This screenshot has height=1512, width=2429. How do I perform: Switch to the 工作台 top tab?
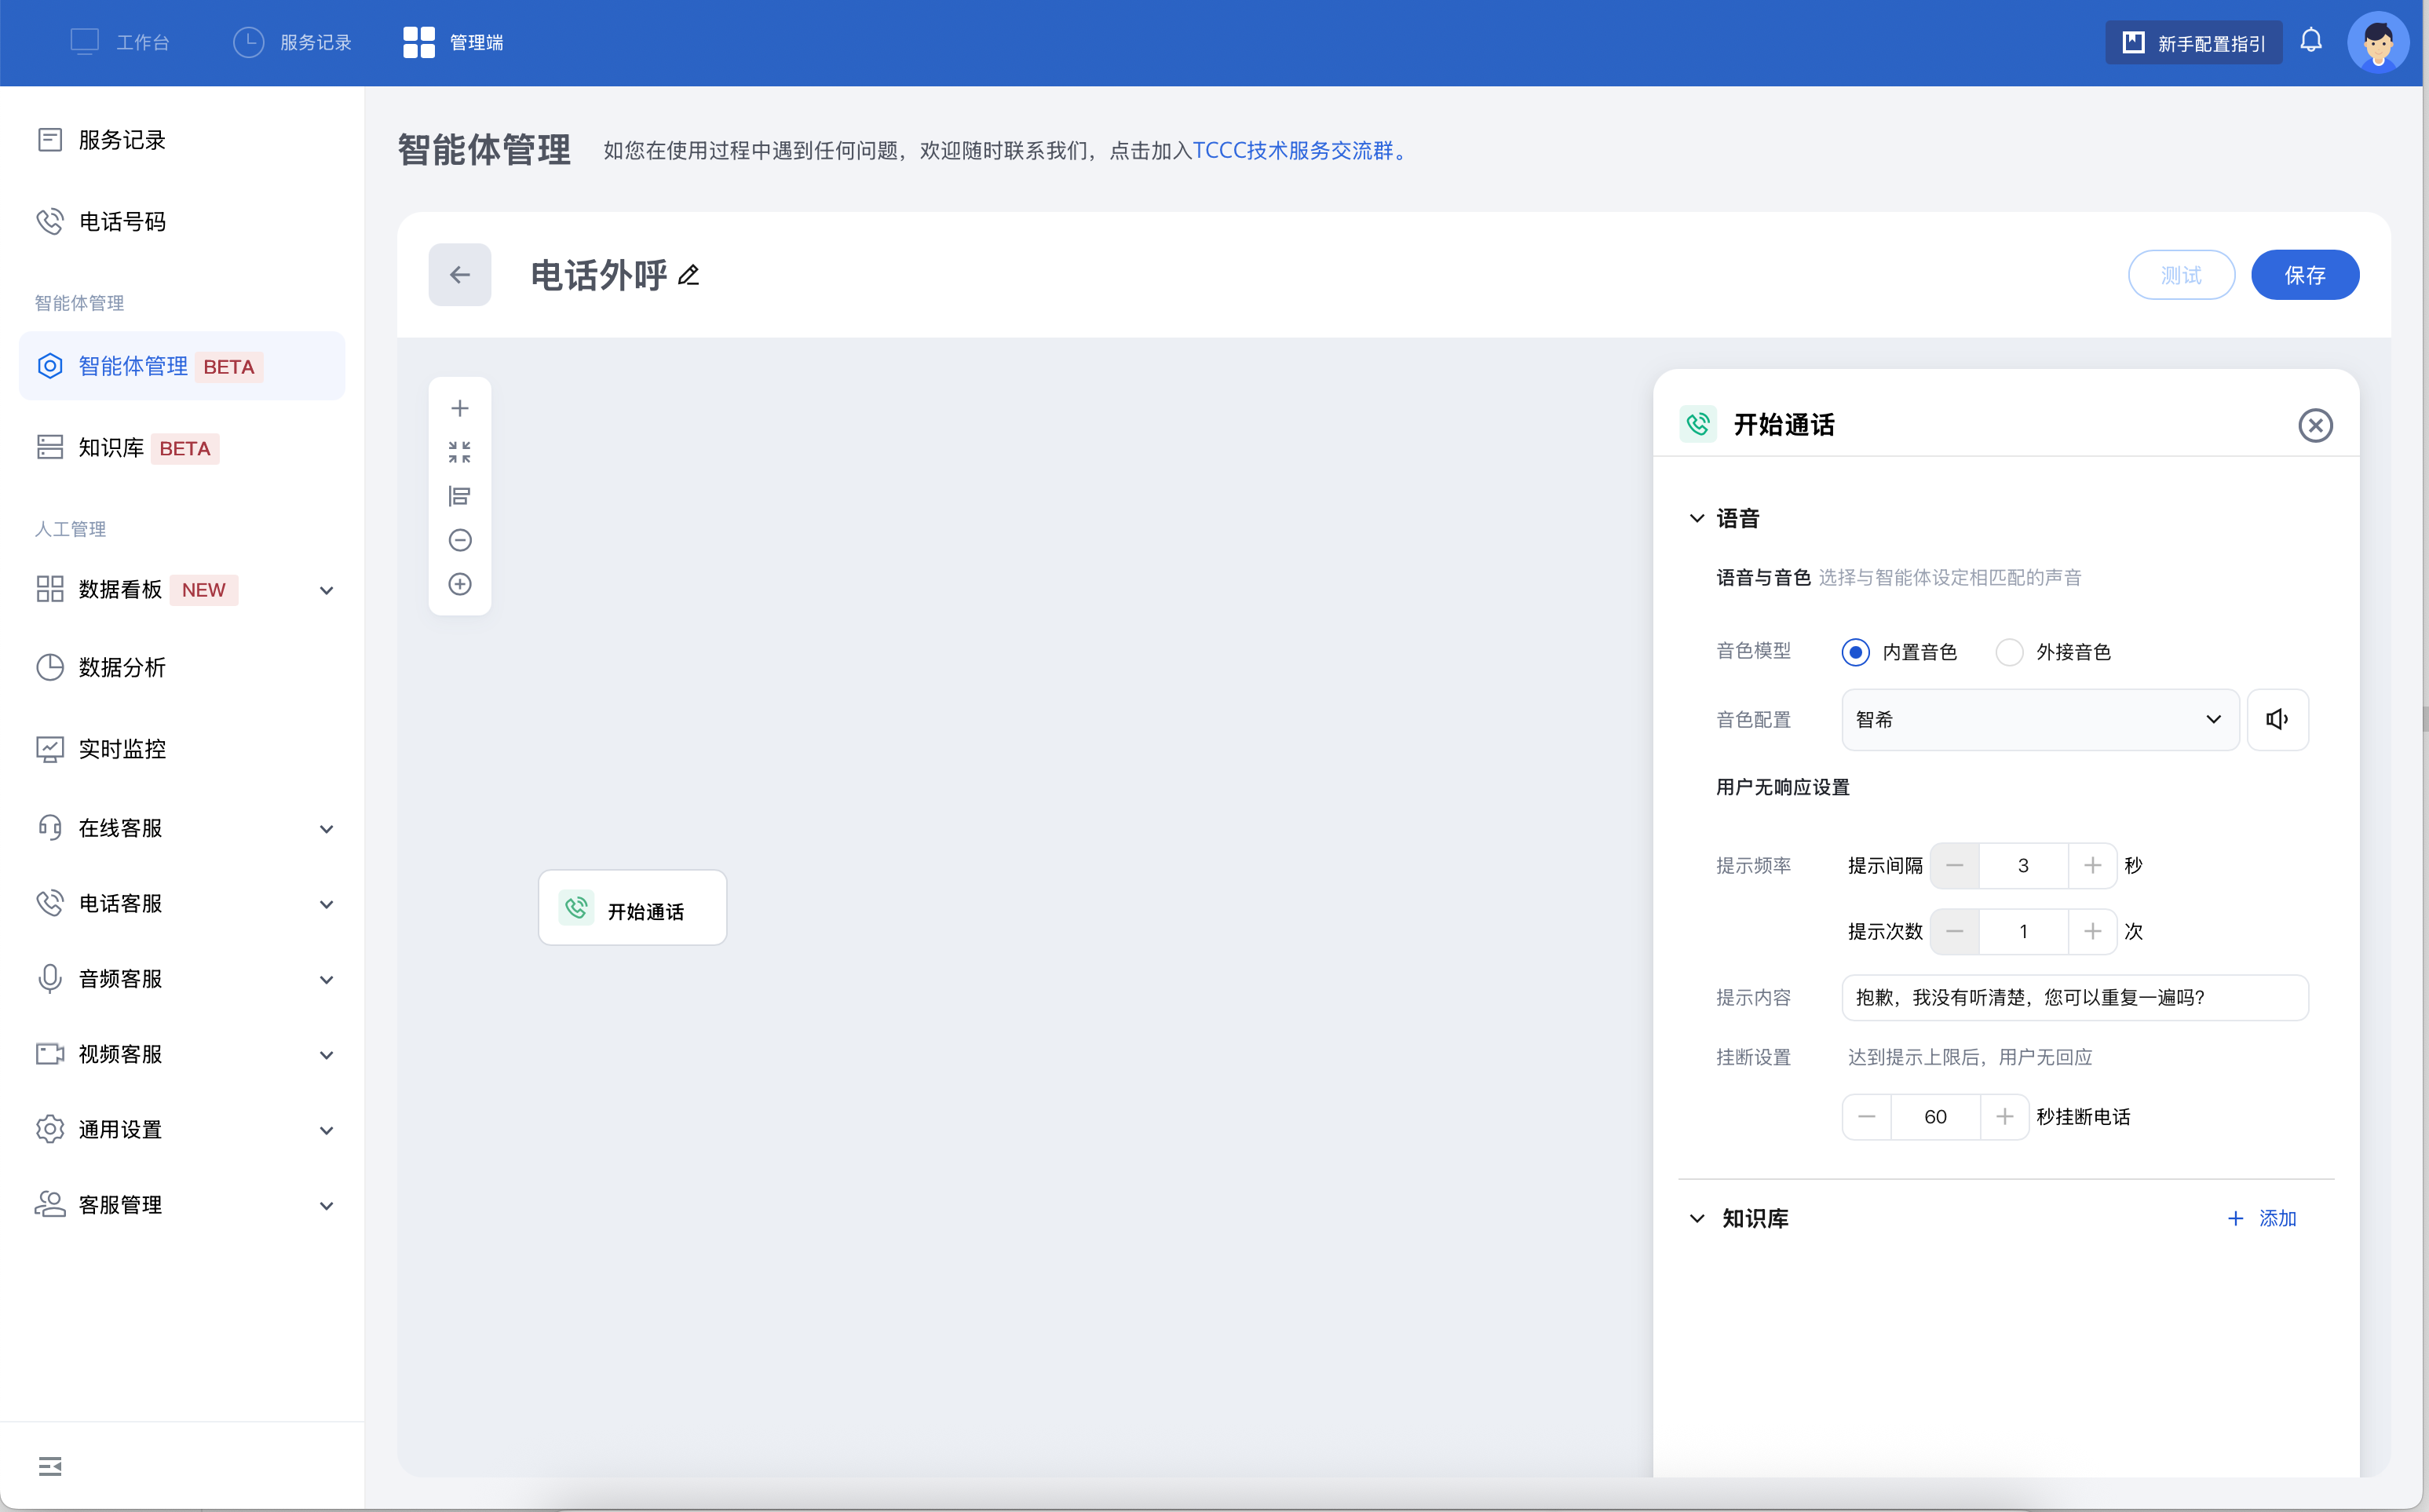tap(120, 42)
